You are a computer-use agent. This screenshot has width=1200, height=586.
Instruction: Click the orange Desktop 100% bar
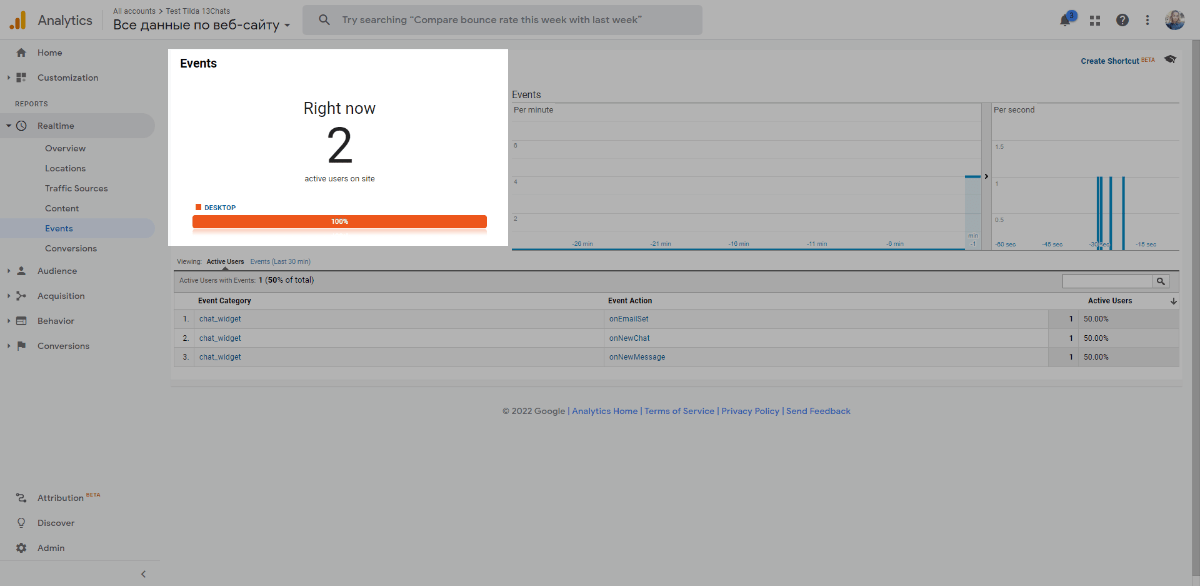(x=339, y=221)
